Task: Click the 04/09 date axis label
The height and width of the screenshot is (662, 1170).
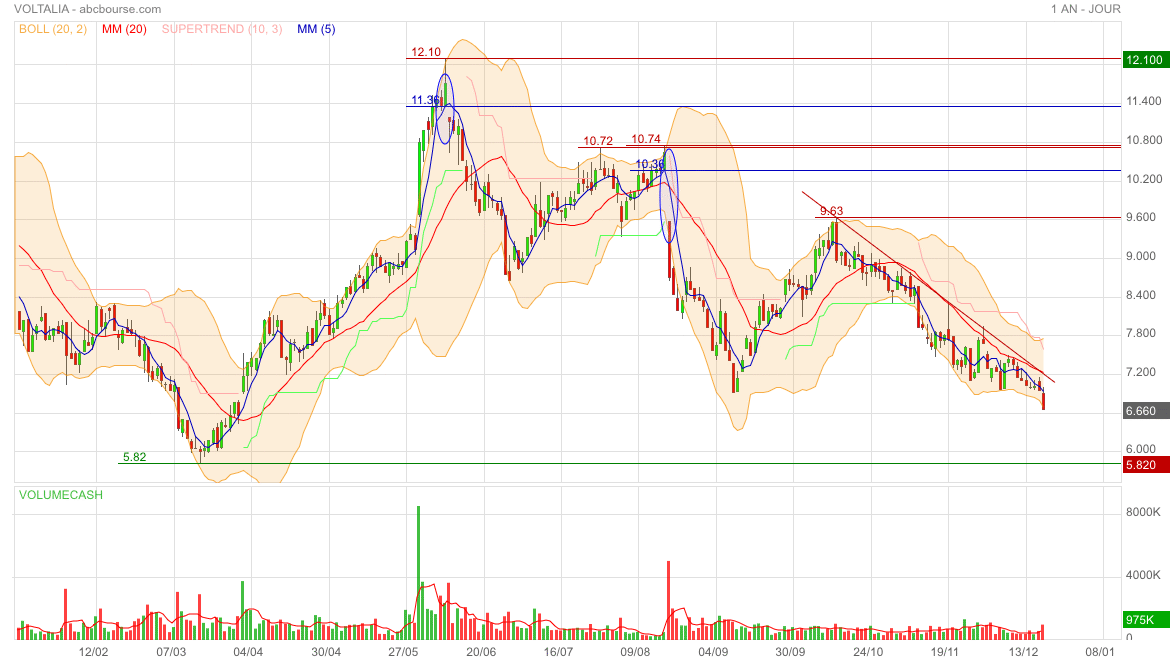Action: 713,652
